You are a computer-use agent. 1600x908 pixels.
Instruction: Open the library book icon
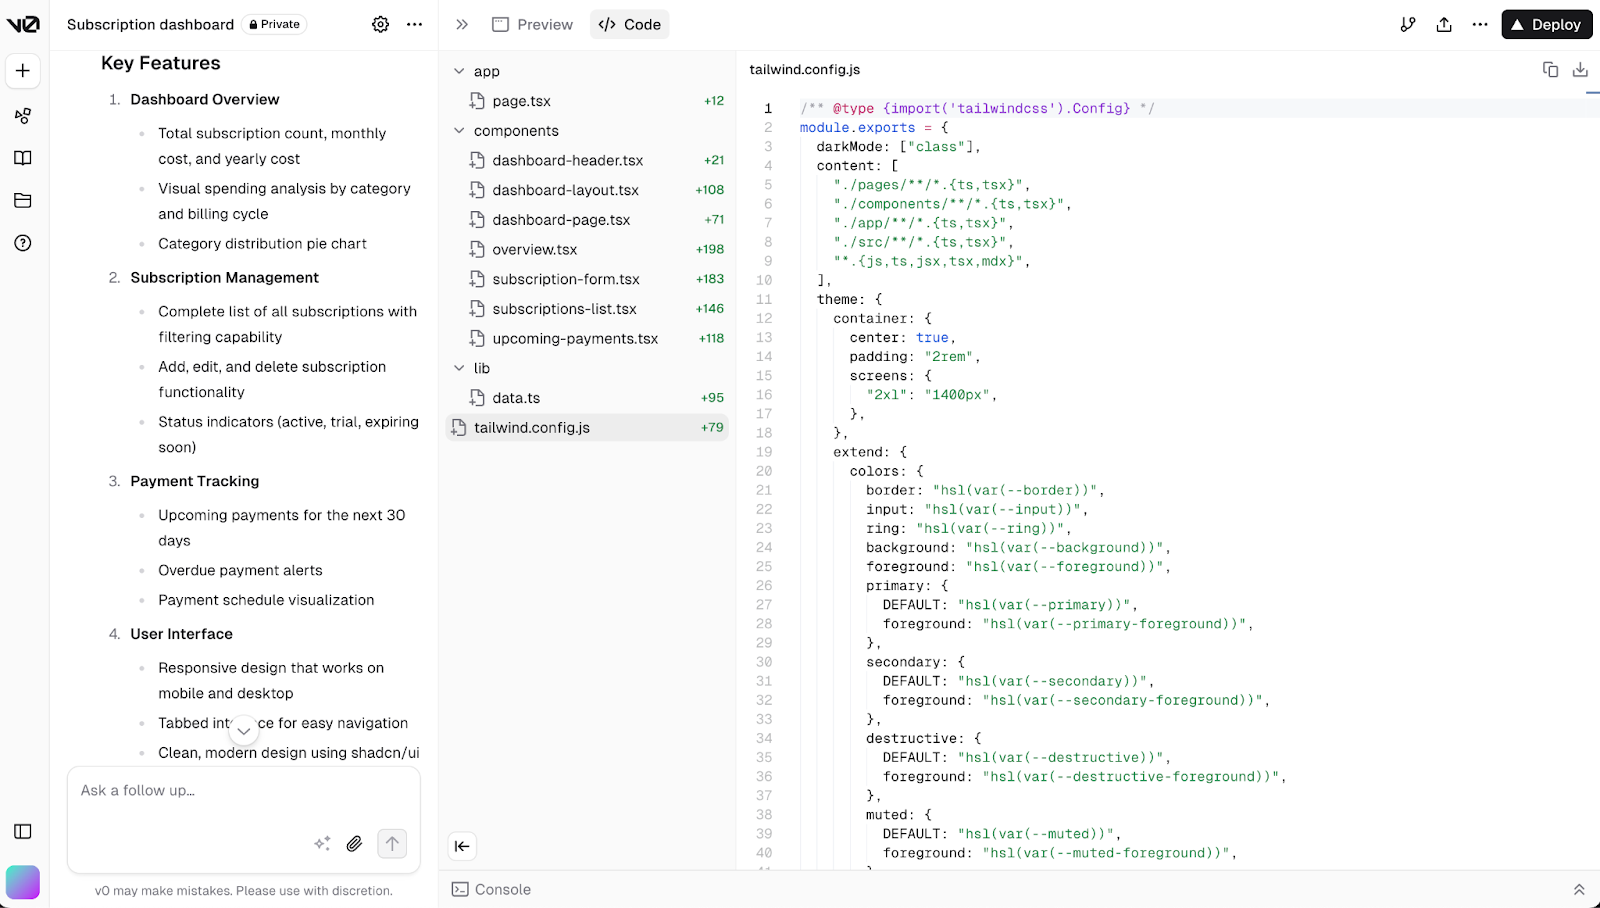coord(23,158)
